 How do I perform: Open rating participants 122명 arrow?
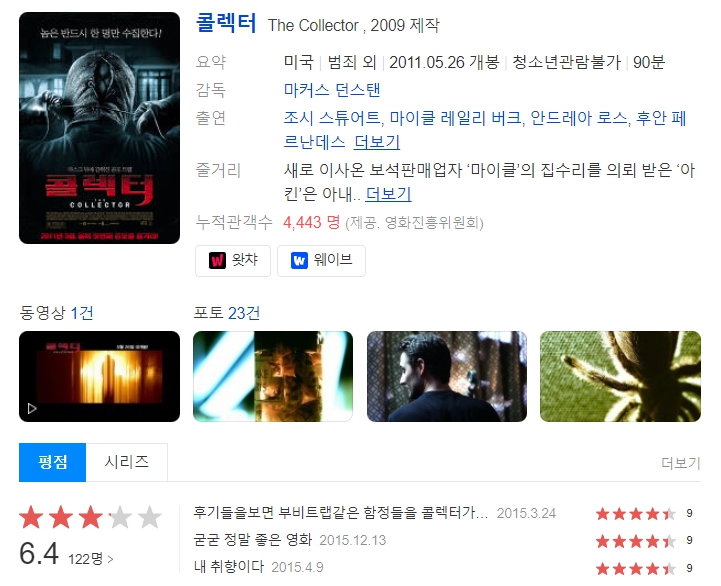(x=91, y=559)
